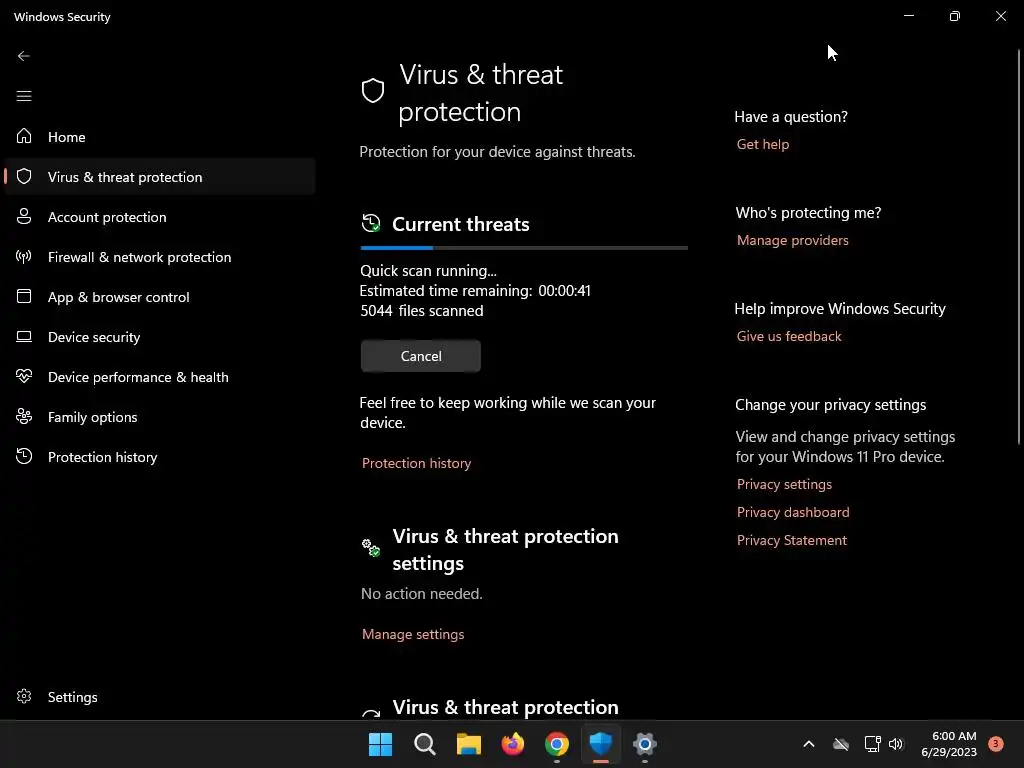Click 'Virus & threat protection settings' heading
This screenshot has height=768, width=1024.
[x=505, y=549]
